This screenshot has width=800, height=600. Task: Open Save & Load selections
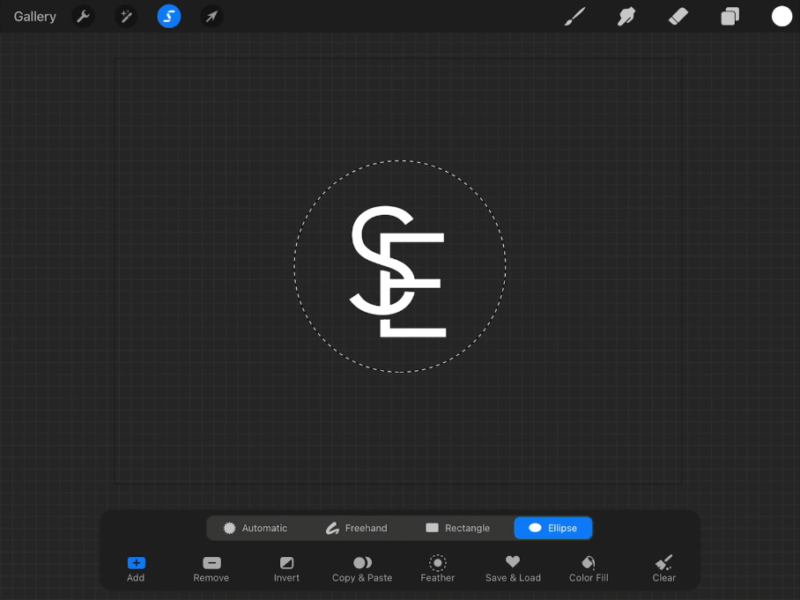click(x=513, y=569)
